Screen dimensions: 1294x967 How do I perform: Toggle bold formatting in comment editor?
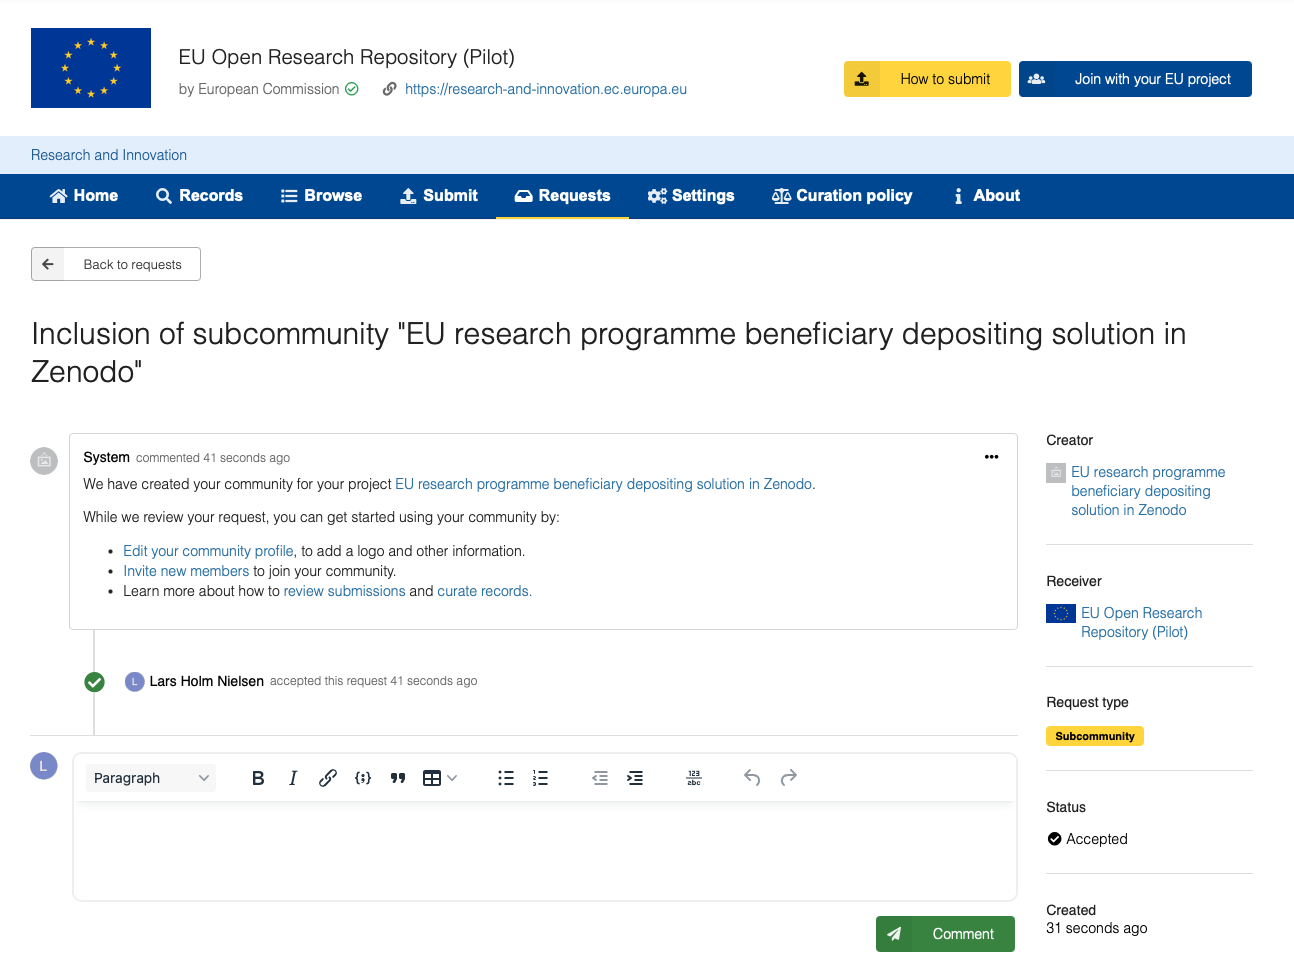[x=258, y=778]
